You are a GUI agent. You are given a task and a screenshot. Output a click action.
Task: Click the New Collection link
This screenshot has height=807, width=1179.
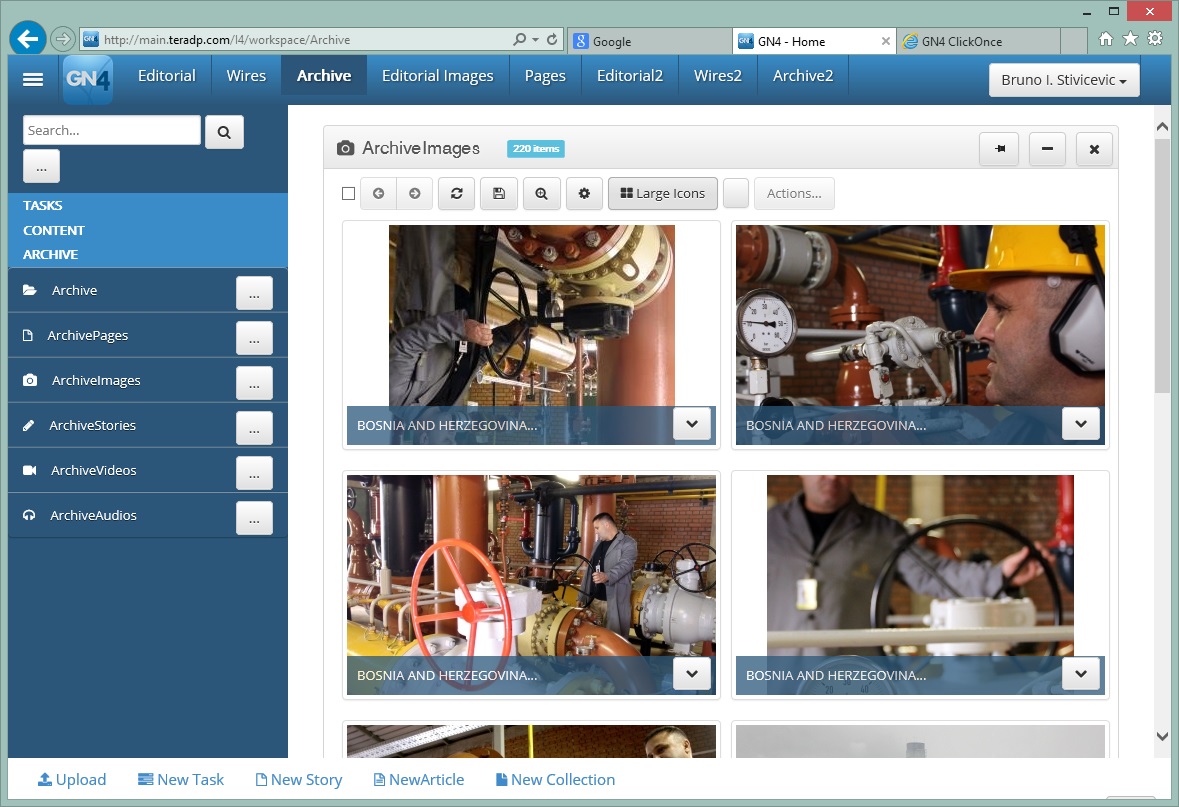[556, 780]
